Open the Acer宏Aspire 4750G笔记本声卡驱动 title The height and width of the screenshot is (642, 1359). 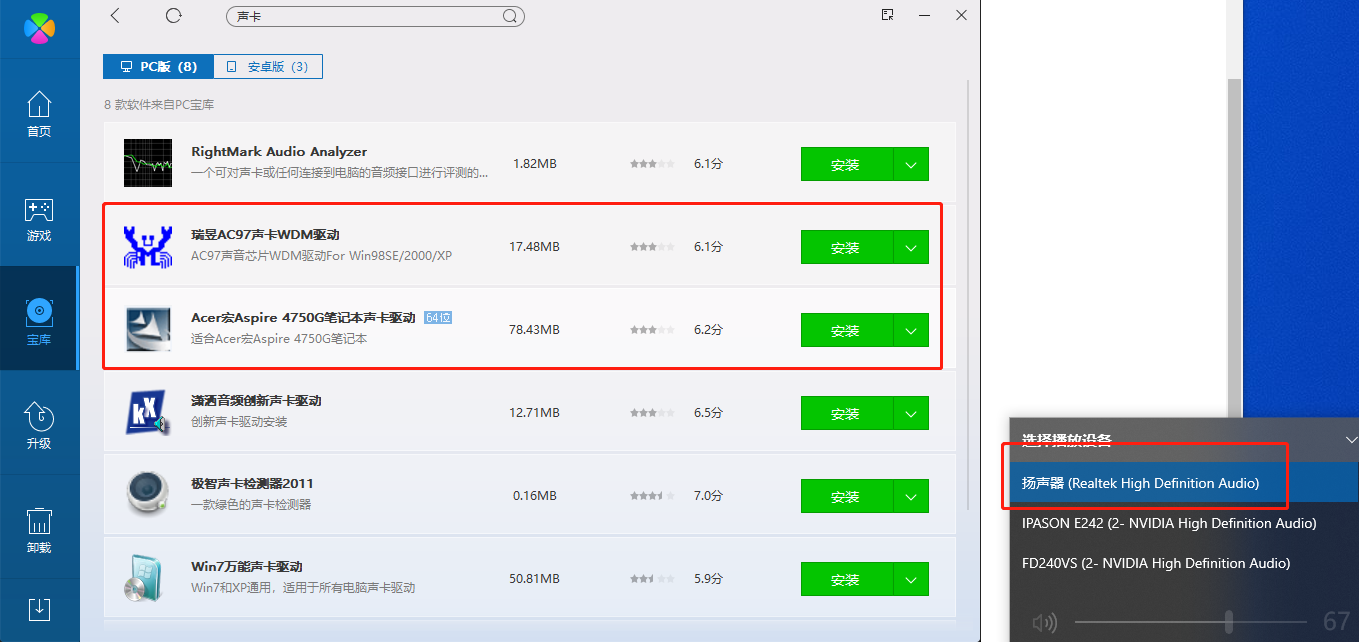(303, 318)
